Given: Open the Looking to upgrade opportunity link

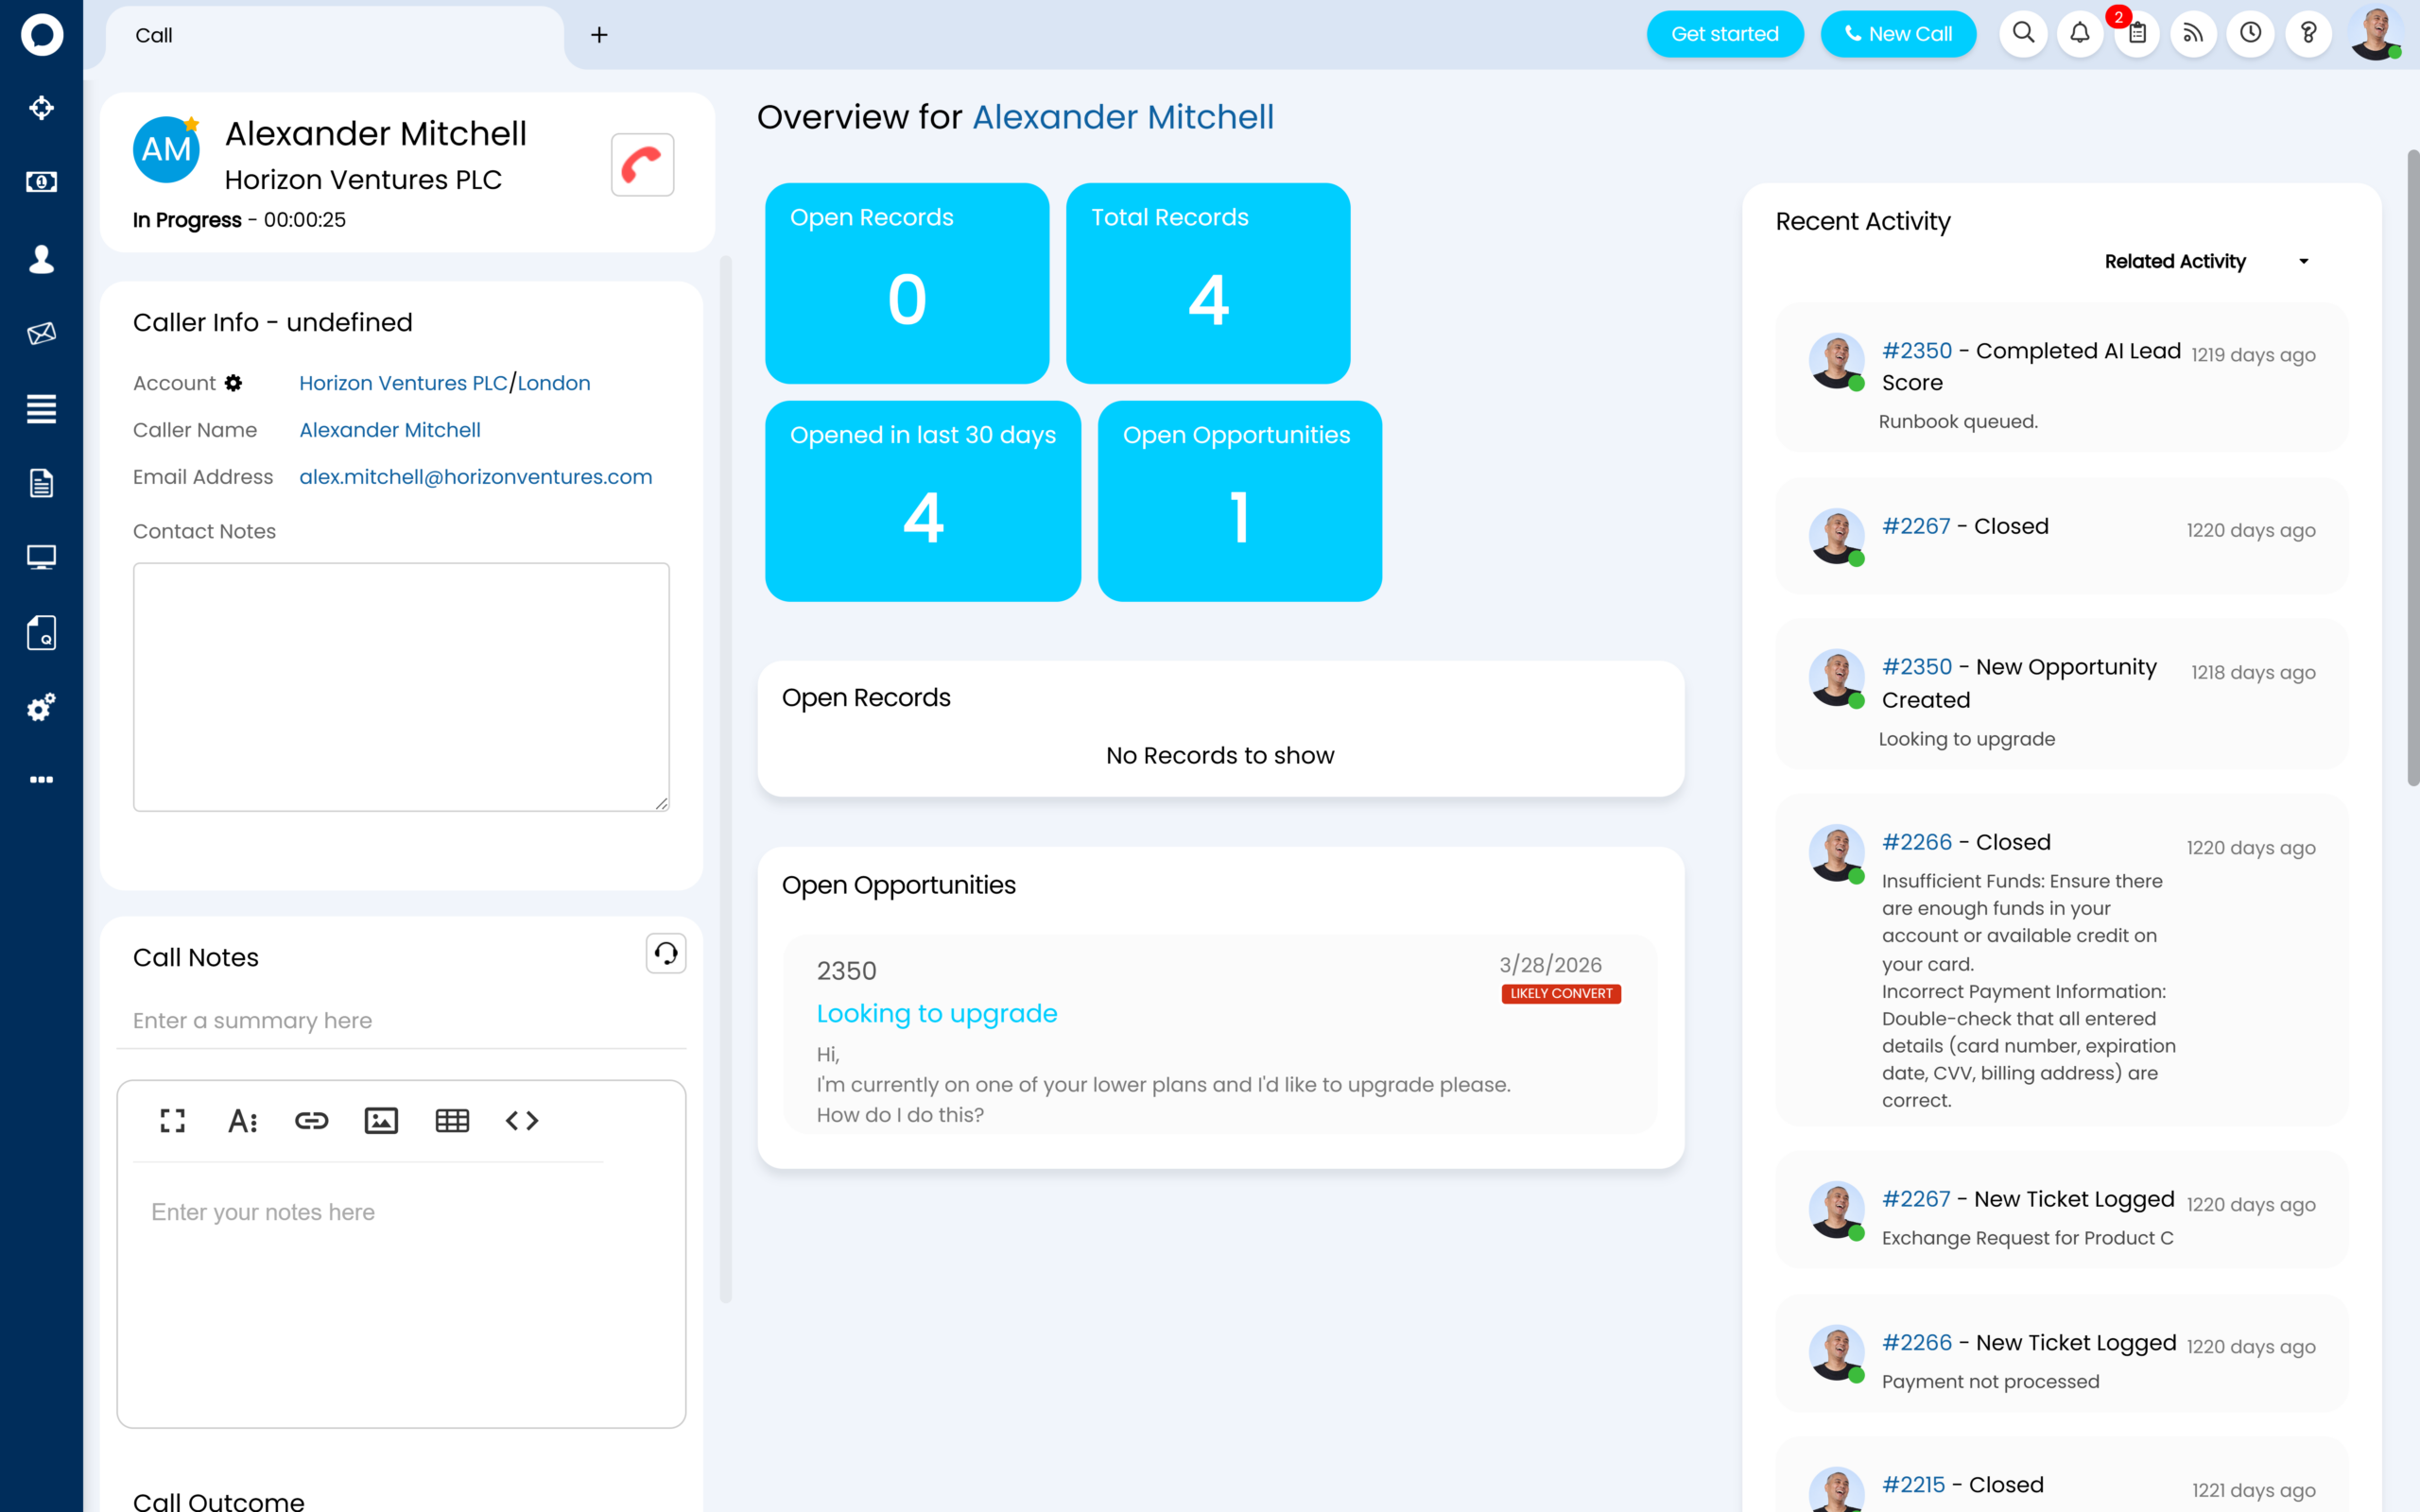Looking at the screenshot, I should pyautogui.click(x=936, y=1013).
